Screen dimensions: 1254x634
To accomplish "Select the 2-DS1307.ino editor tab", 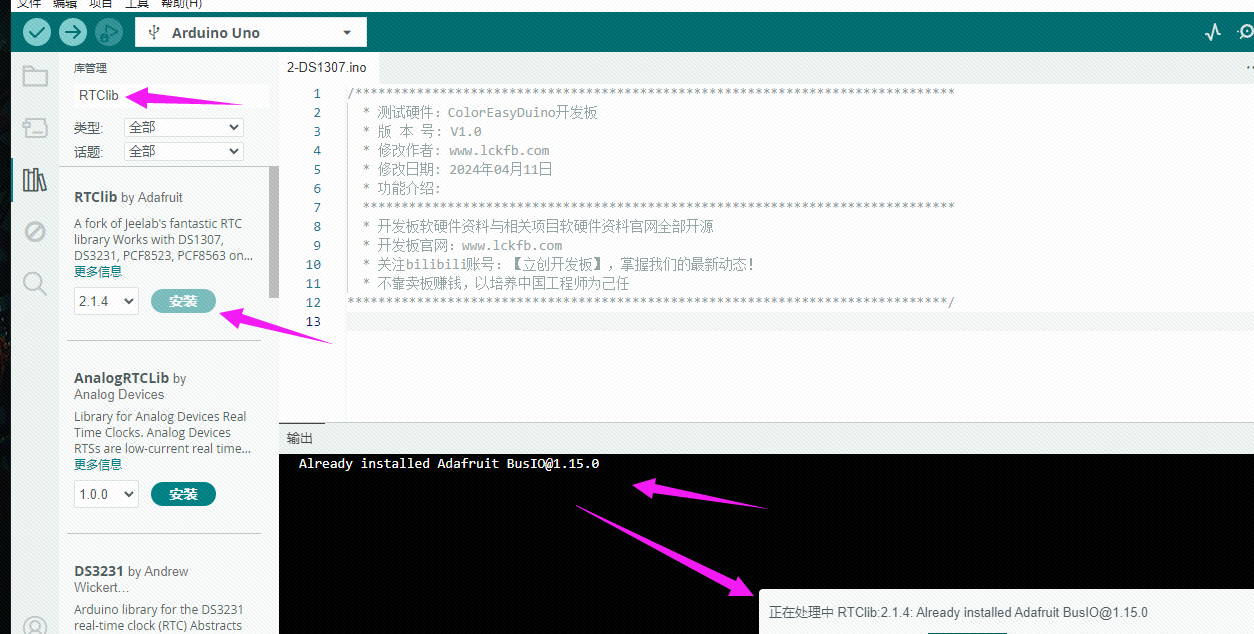I will (x=327, y=68).
